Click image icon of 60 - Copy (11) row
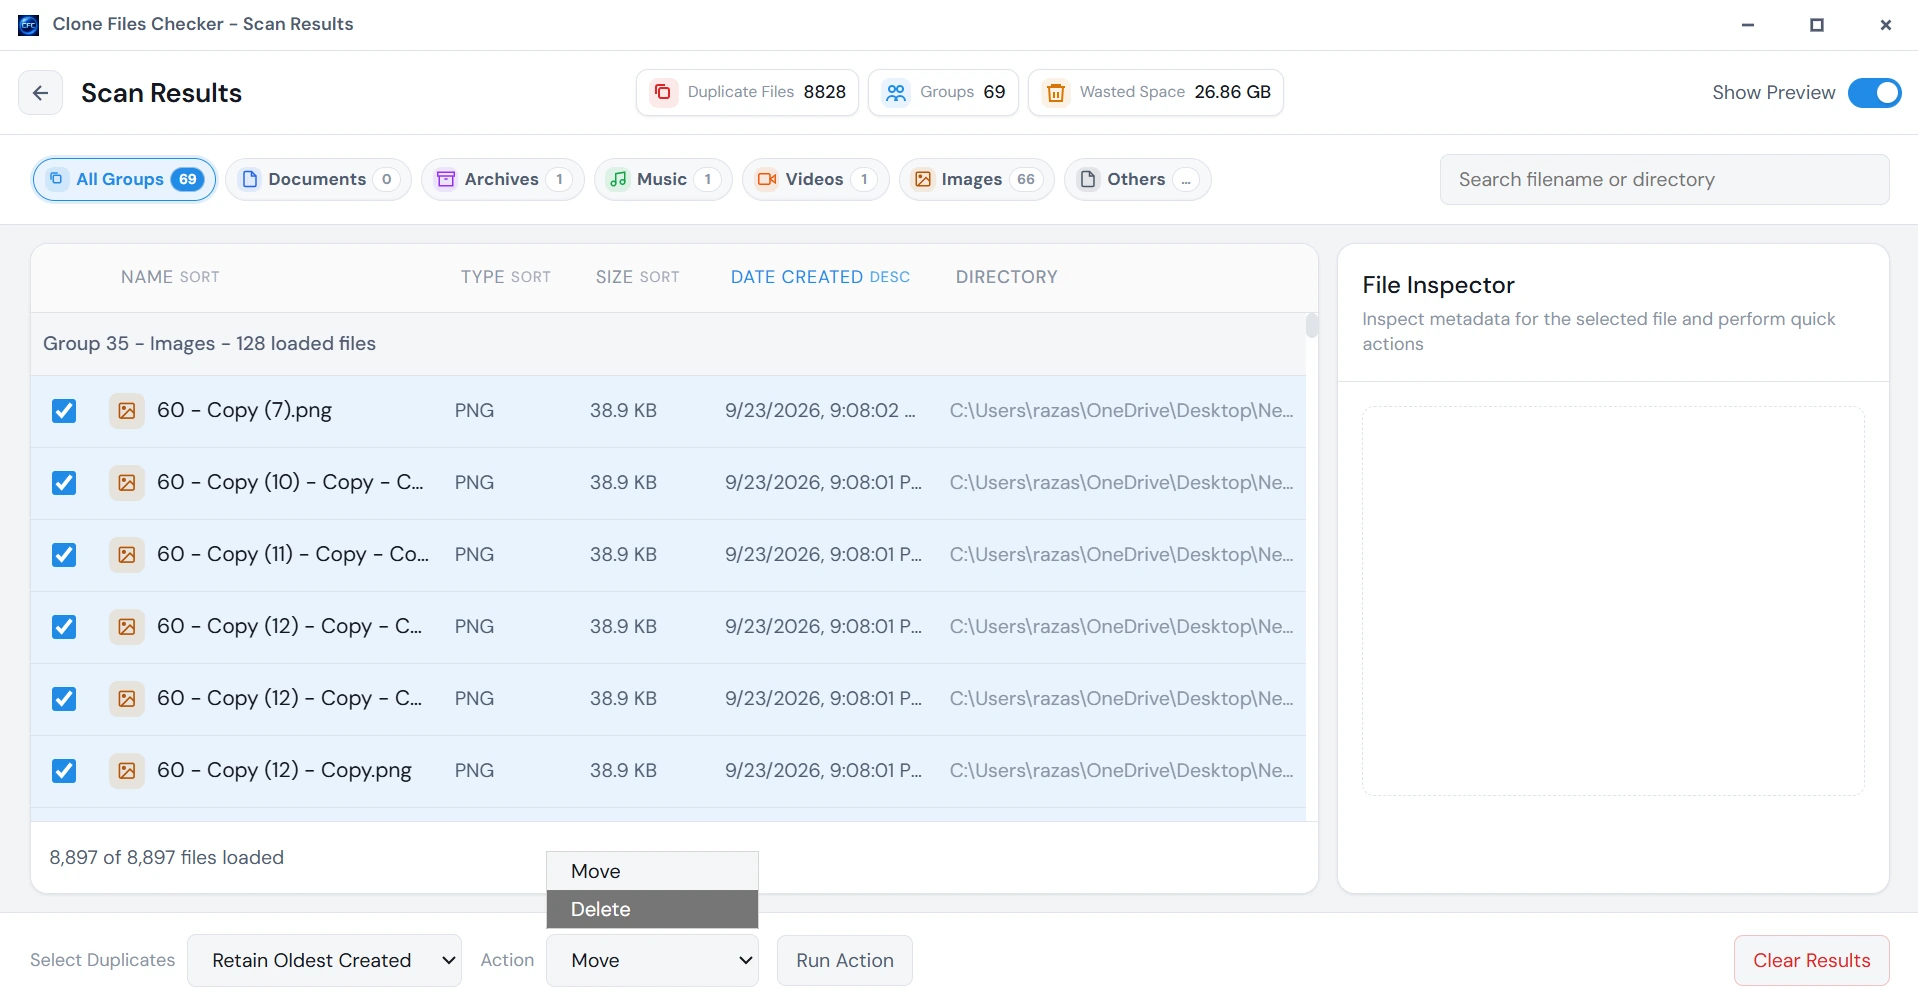The image size is (1918, 1003). (x=127, y=555)
